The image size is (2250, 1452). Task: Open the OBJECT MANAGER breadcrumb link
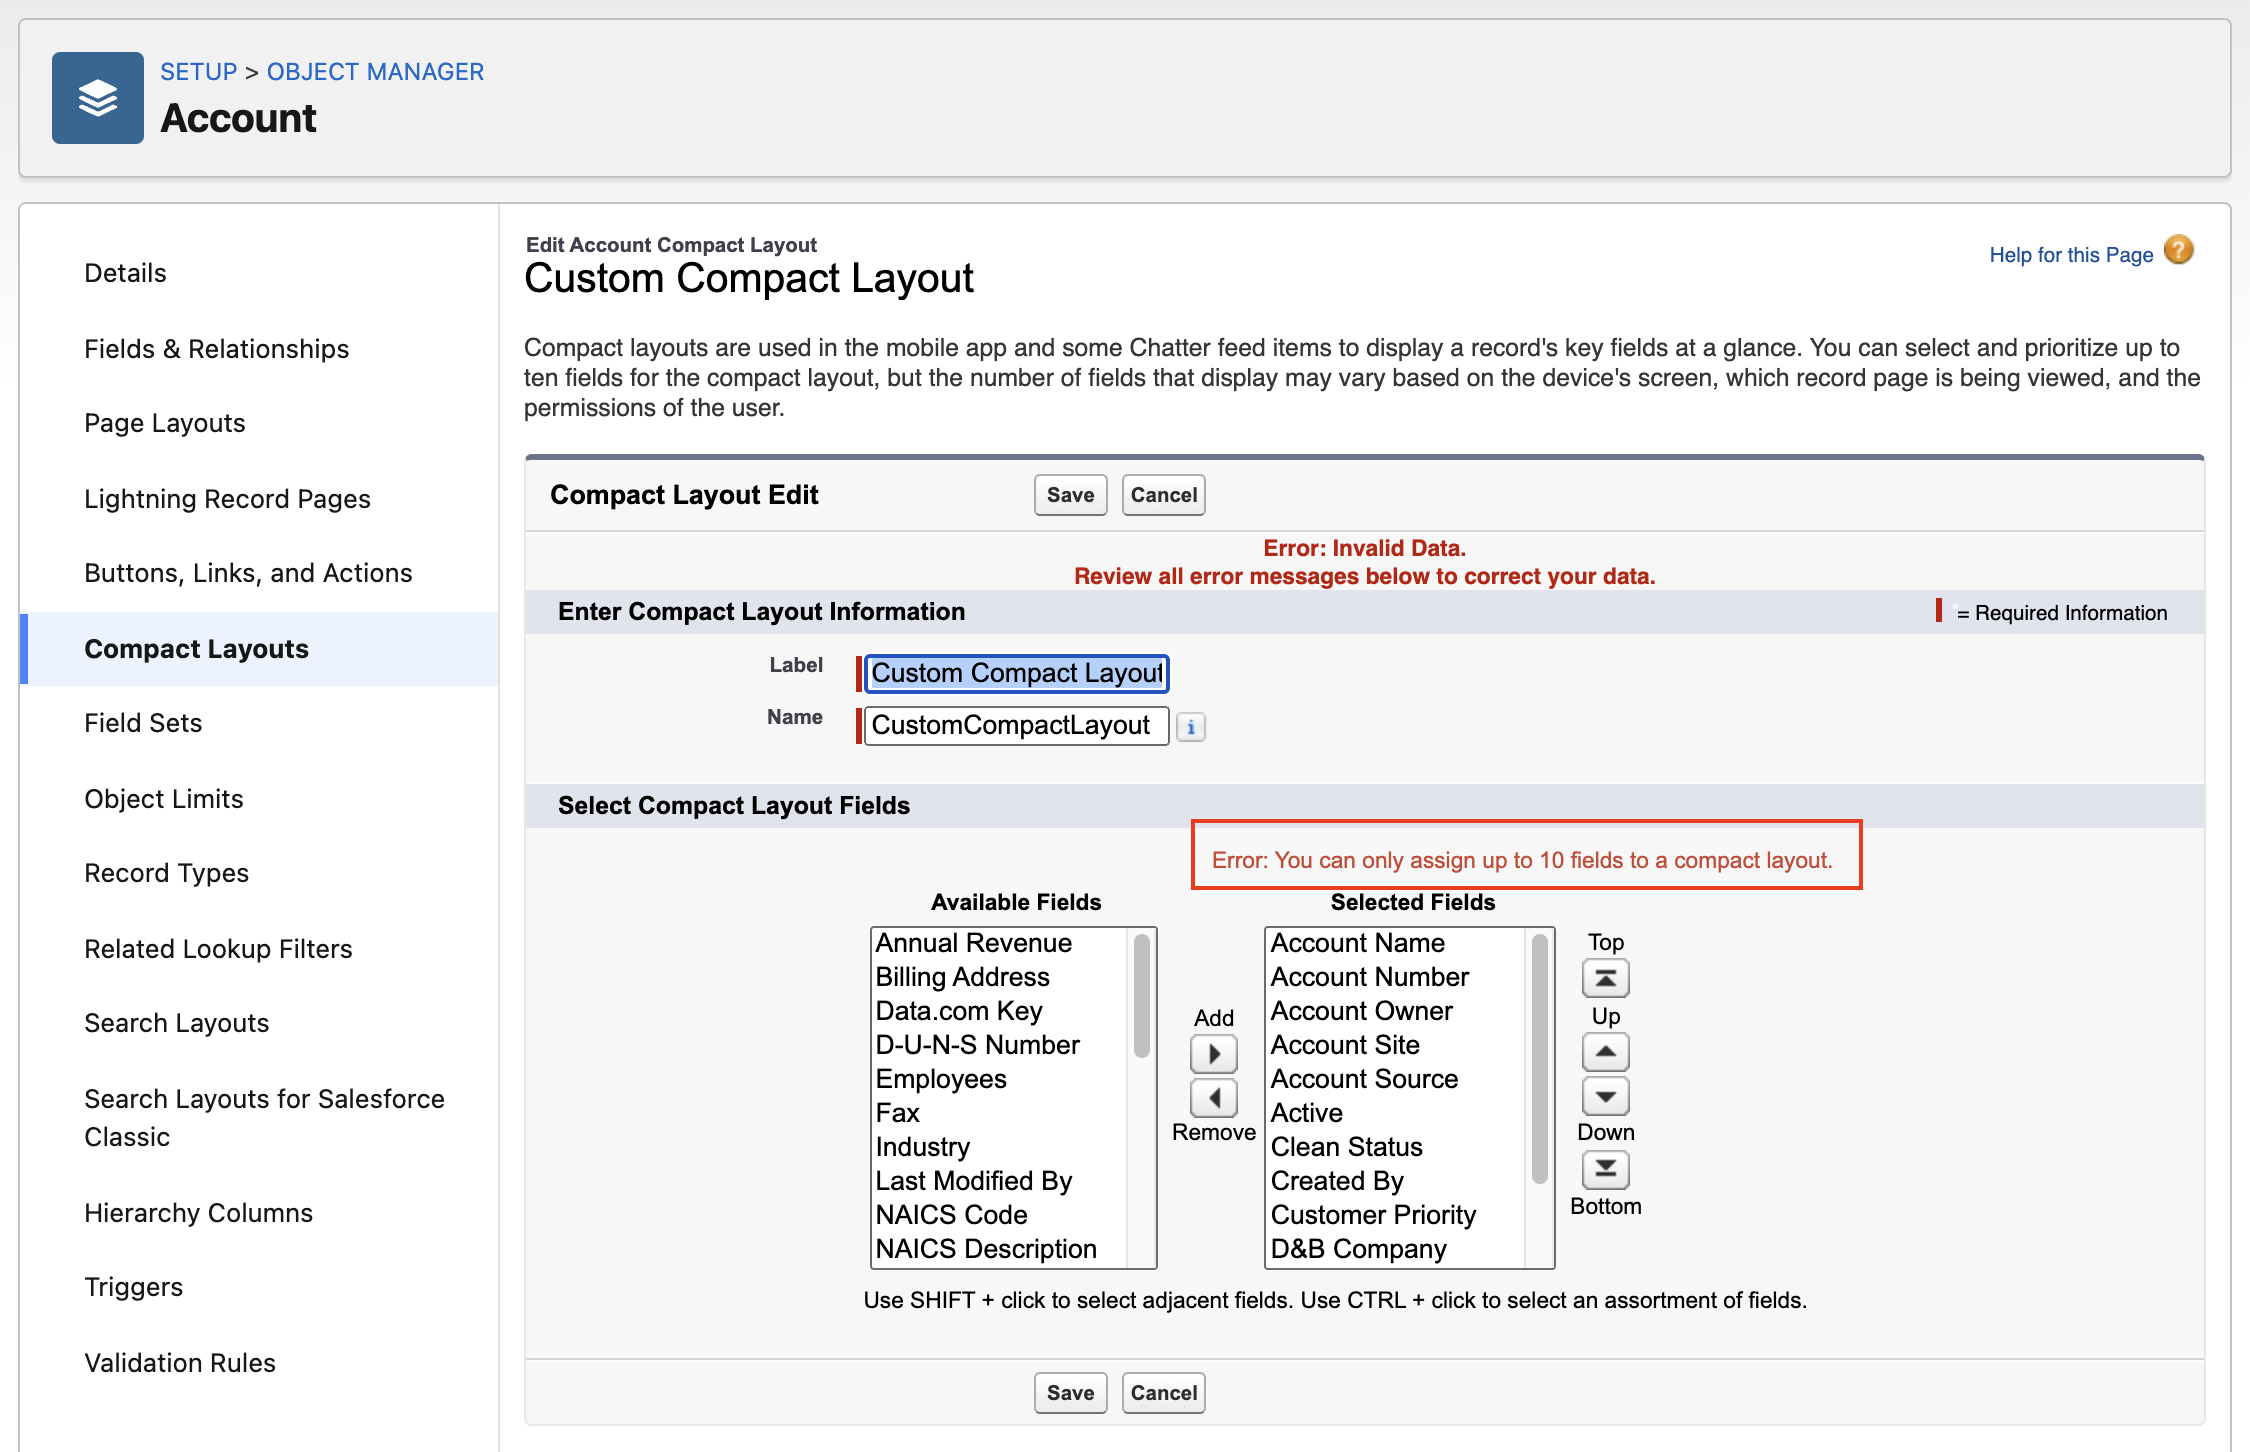tap(375, 72)
